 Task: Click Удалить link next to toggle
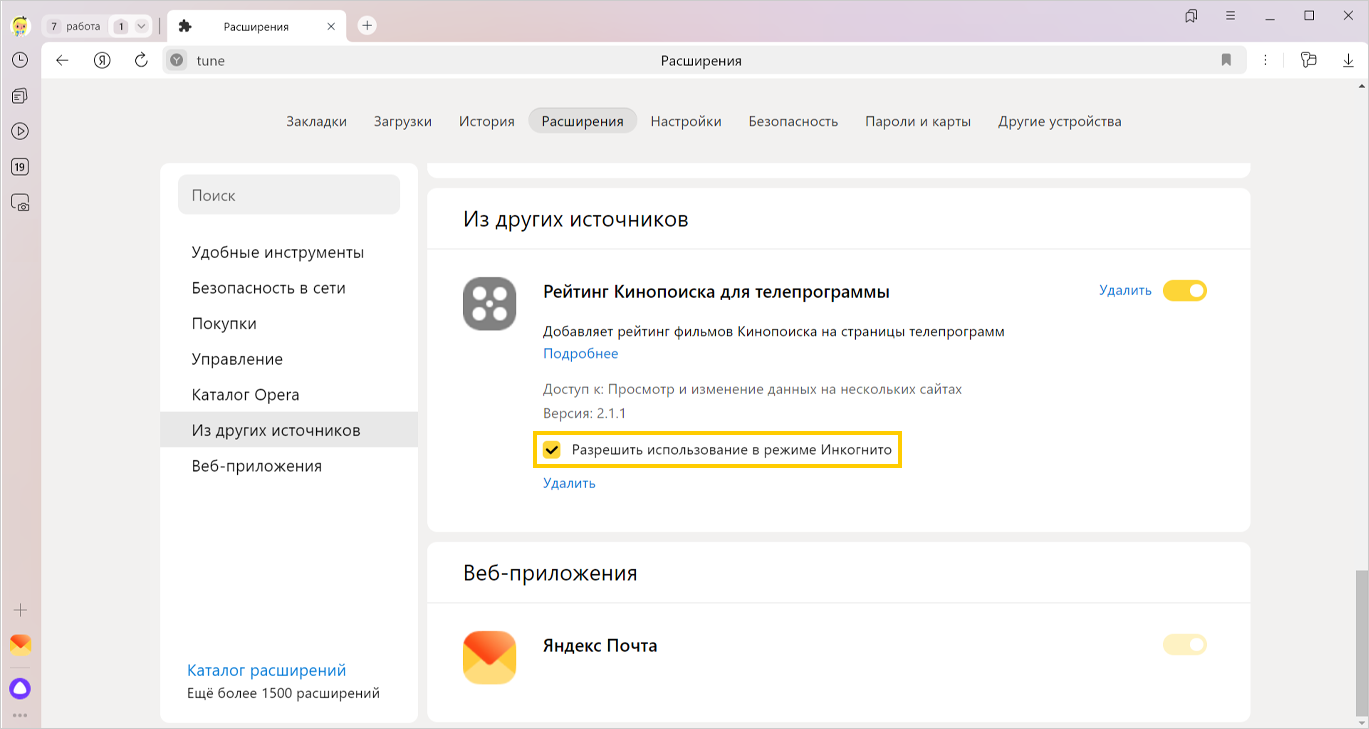point(1125,291)
